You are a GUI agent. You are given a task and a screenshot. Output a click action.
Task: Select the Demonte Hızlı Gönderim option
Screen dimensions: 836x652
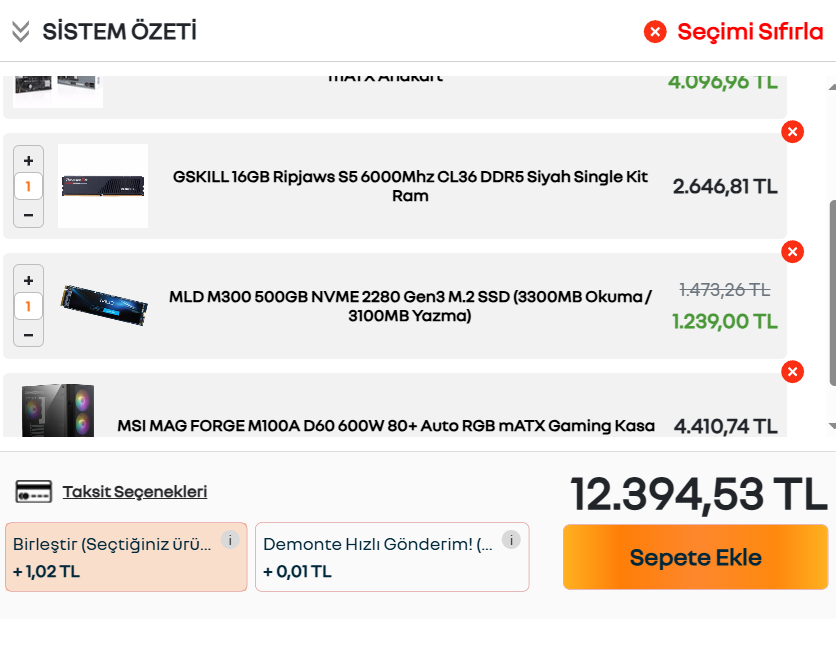point(380,557)
